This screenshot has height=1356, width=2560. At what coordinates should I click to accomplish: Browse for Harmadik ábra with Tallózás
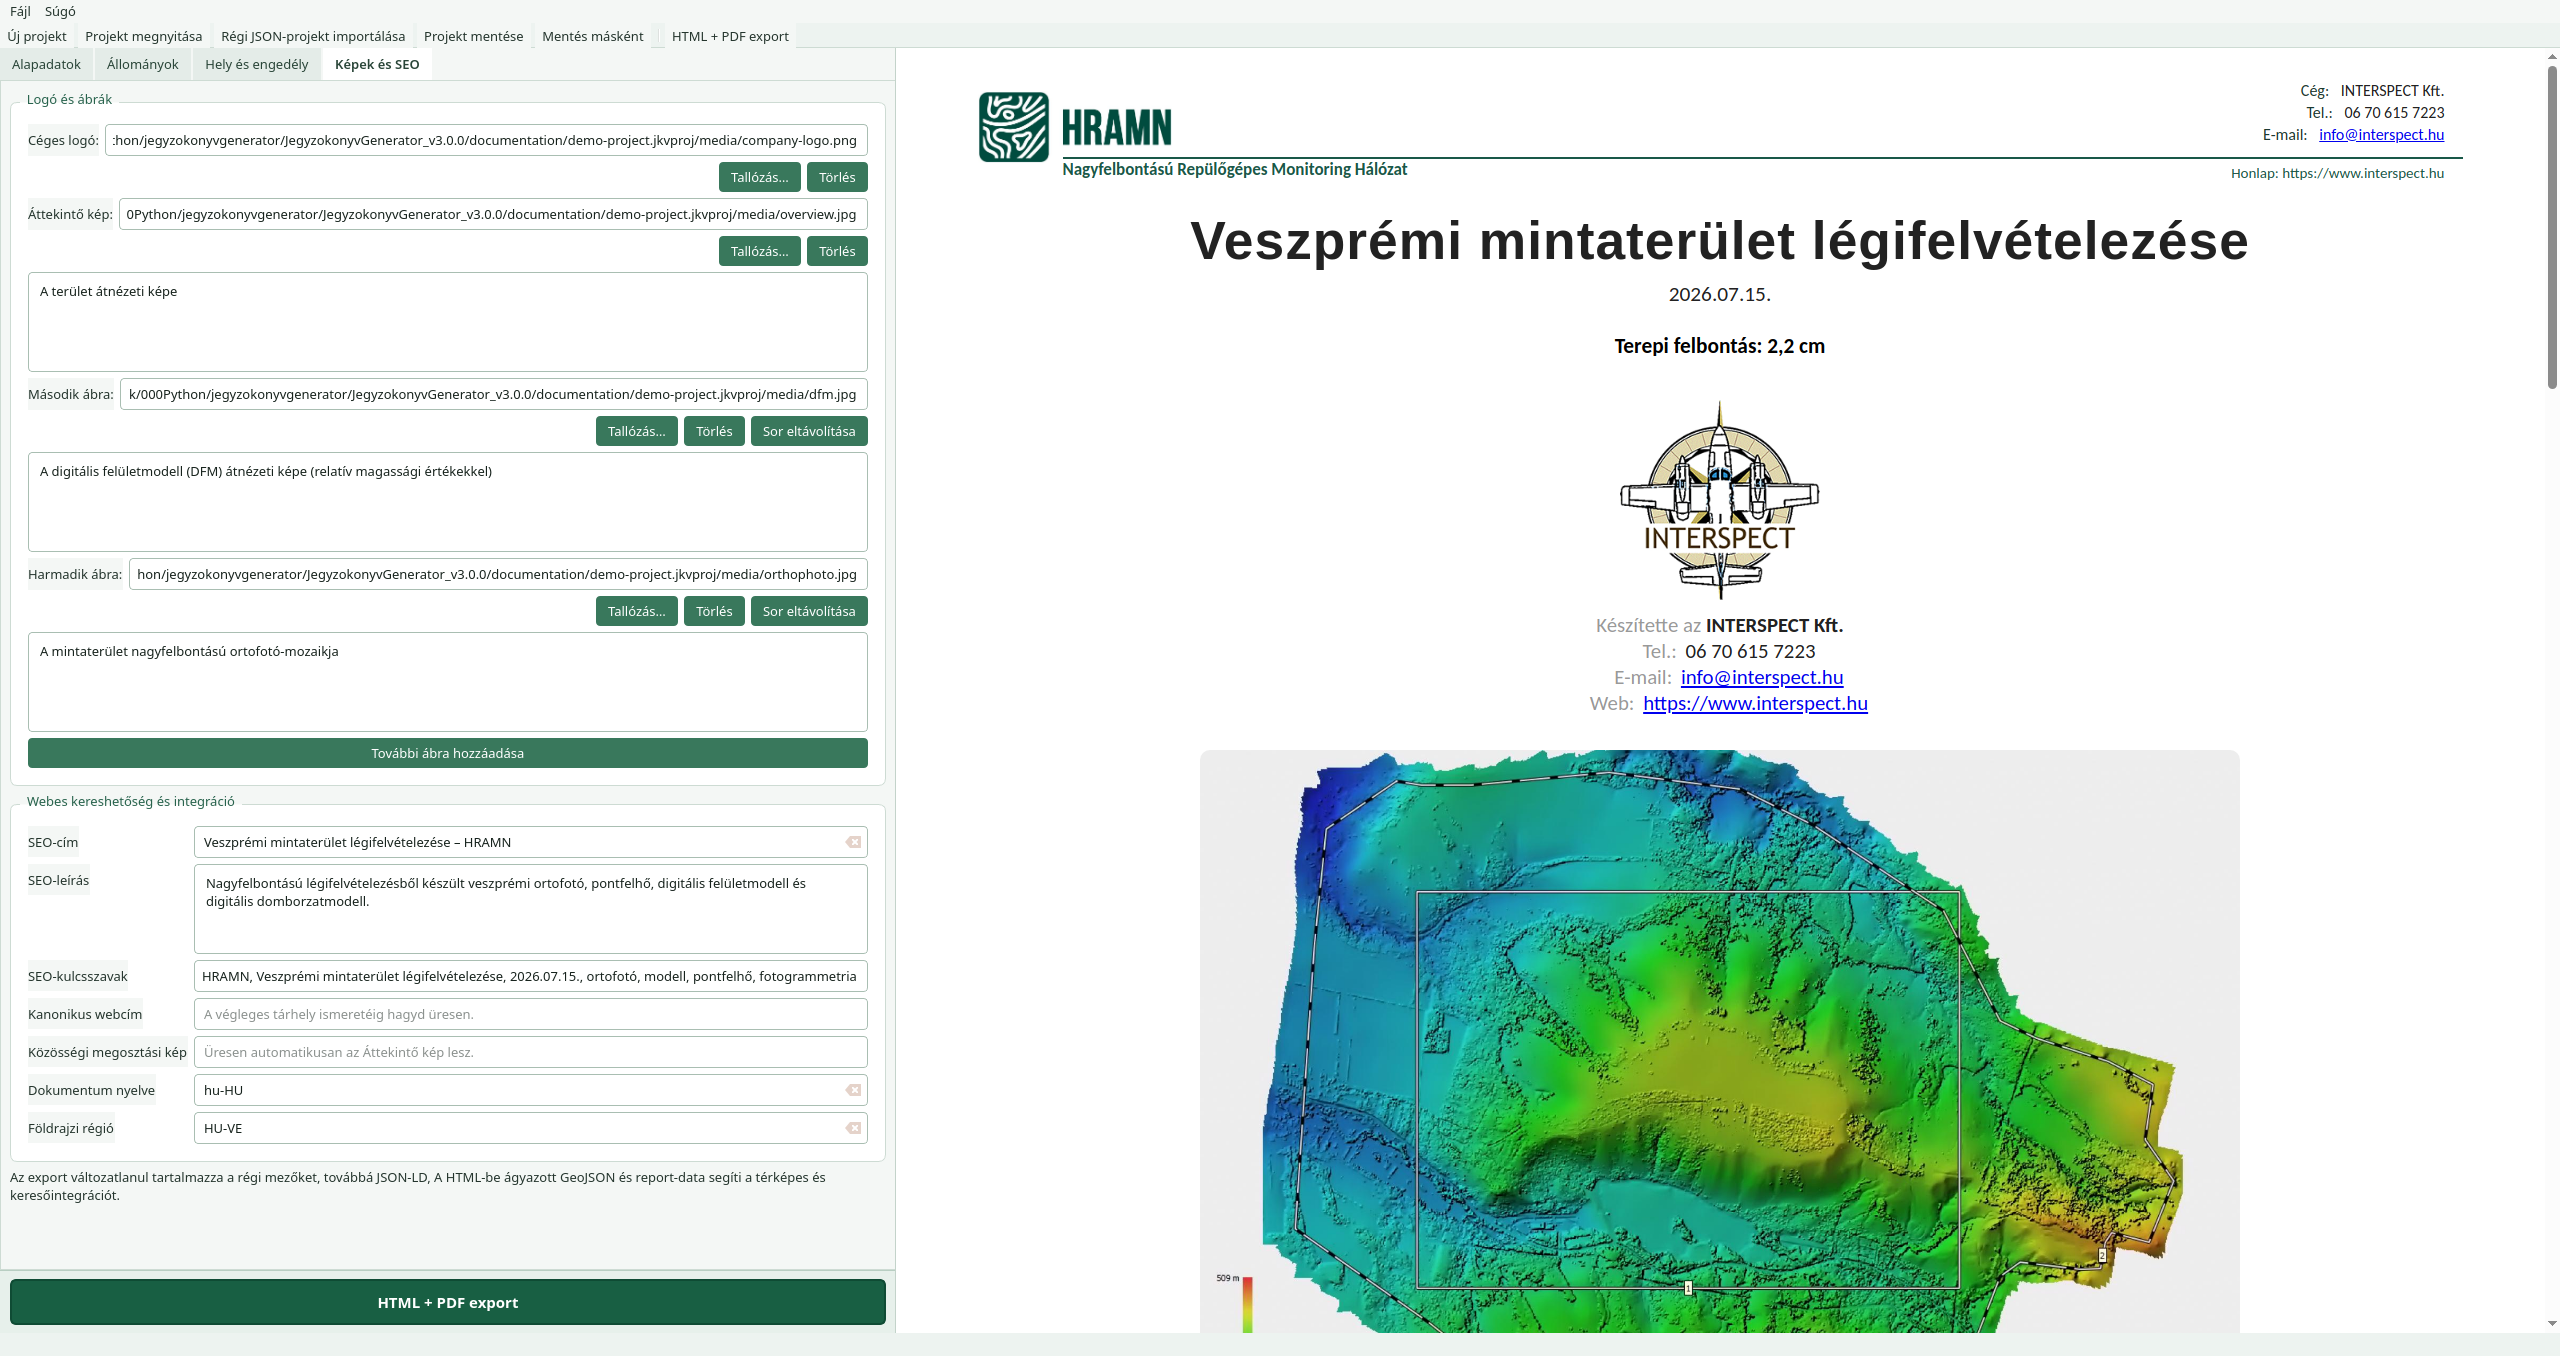coord(636,611)
